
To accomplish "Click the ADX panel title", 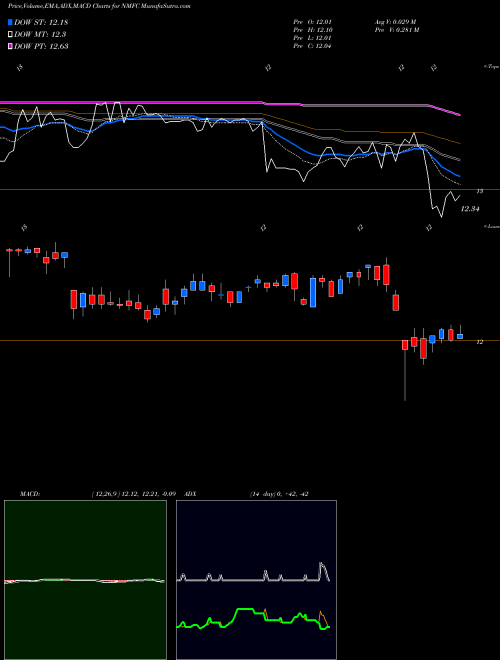I will 190,494.
